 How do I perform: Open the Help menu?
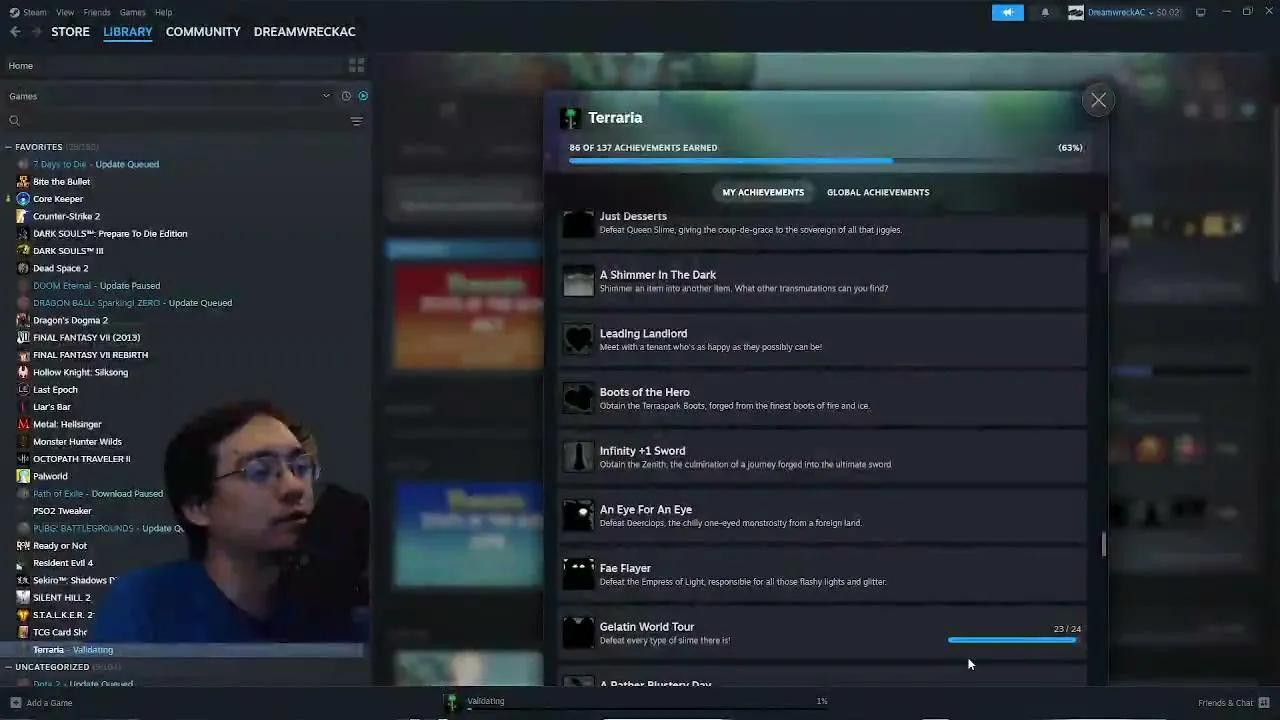point(163,12)
